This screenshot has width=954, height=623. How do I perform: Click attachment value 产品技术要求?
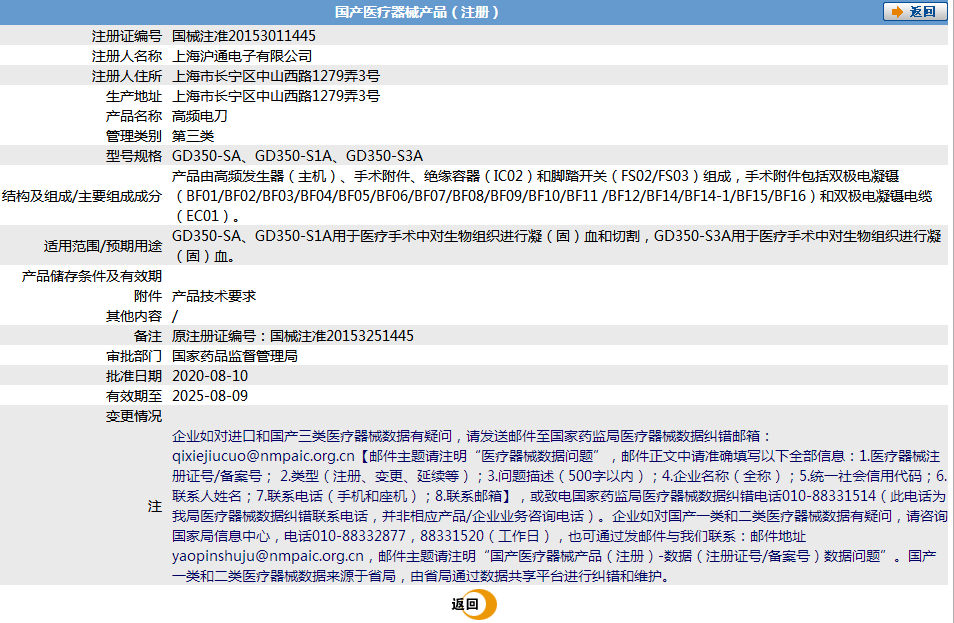214,296
